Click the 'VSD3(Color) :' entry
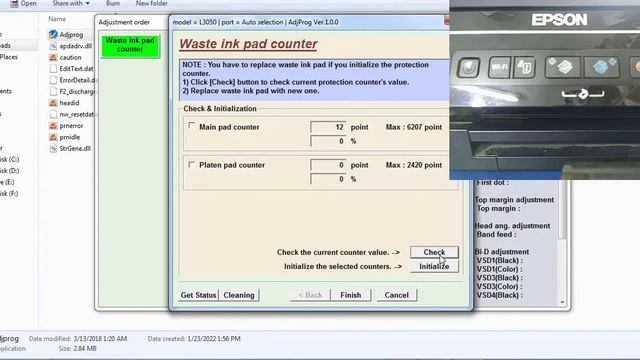This screenshot has width=640, height=360. pos(500,287)
